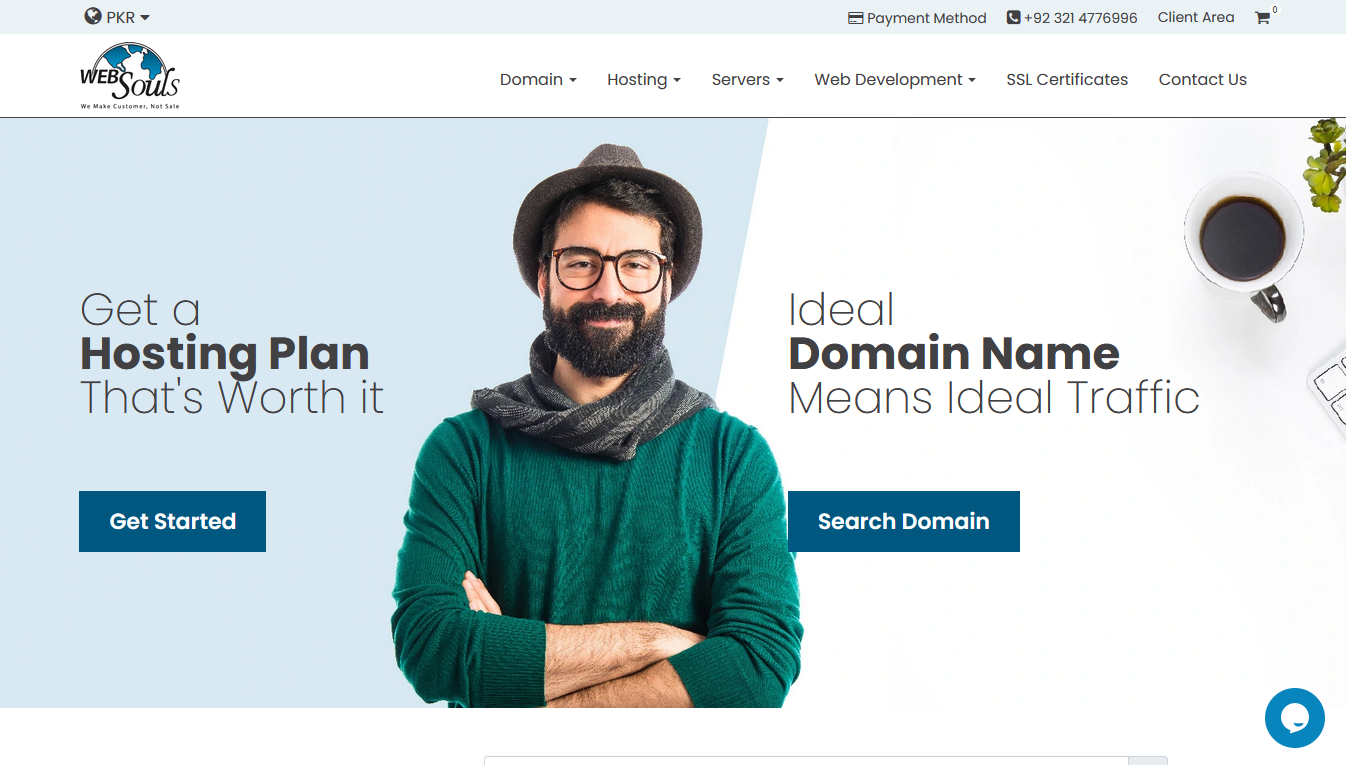Click the credit card Payment Method icon
1346x765 pixels.
coord(855,18)
